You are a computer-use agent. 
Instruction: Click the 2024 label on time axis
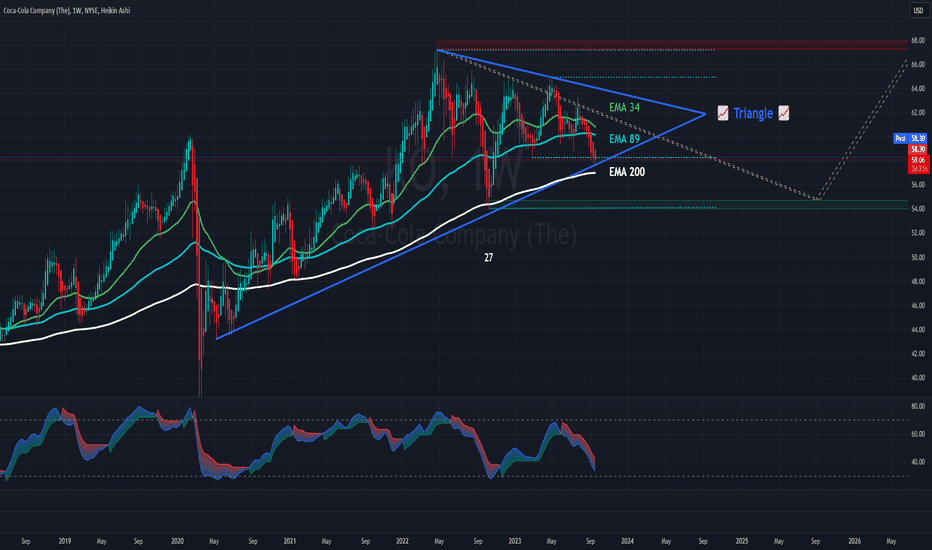tap(627, 541)
